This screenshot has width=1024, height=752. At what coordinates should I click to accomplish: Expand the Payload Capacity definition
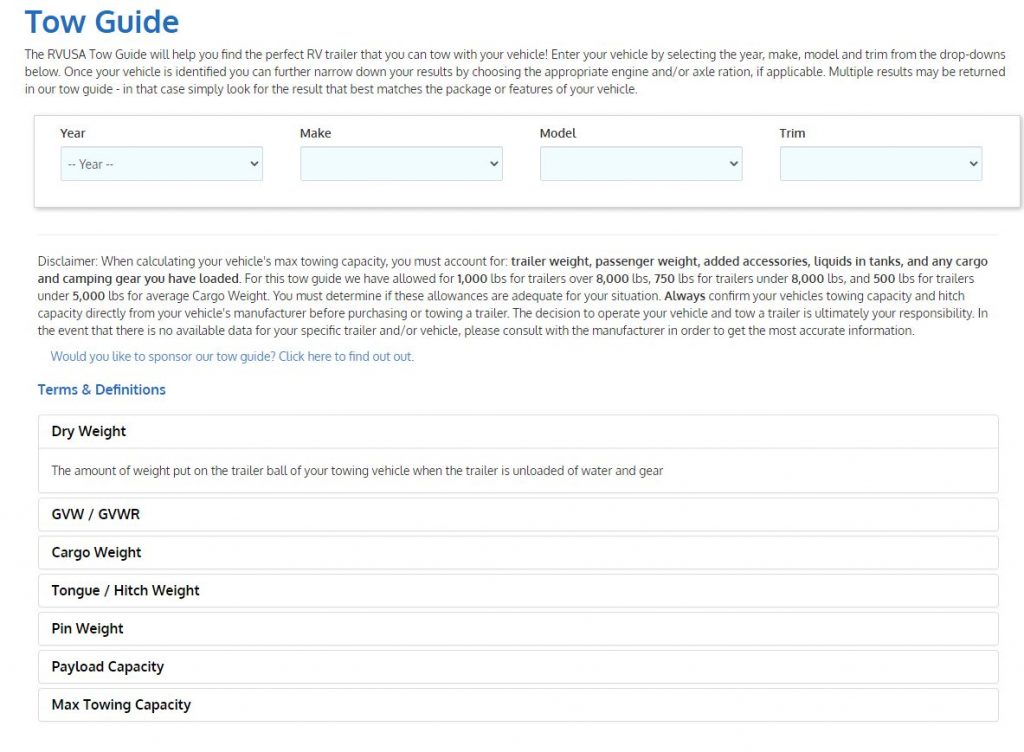pyautogui.click(x=518, y=666)
